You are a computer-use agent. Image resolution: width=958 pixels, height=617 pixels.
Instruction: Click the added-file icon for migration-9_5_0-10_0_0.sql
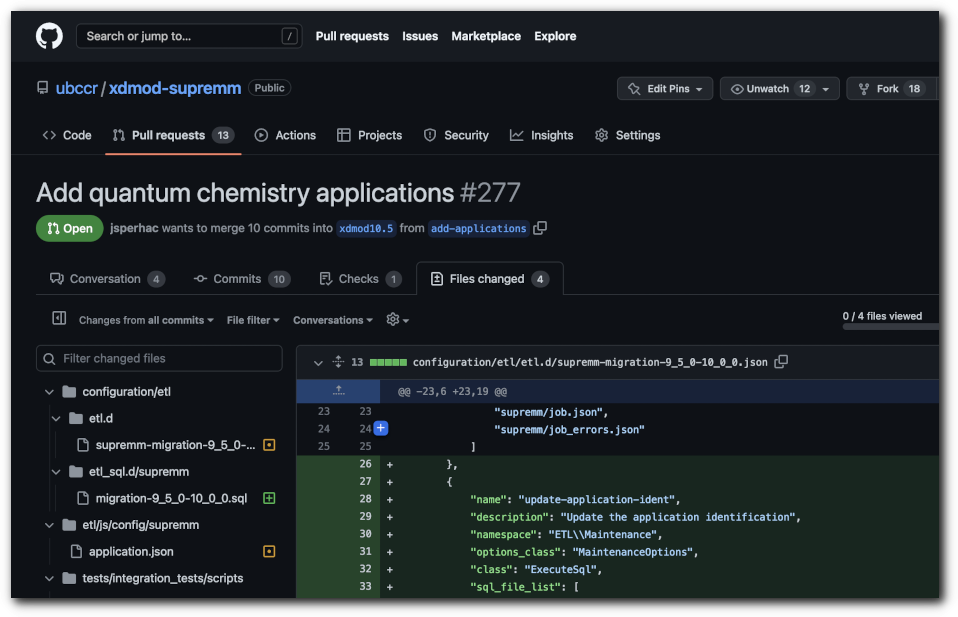pos(269,497)
